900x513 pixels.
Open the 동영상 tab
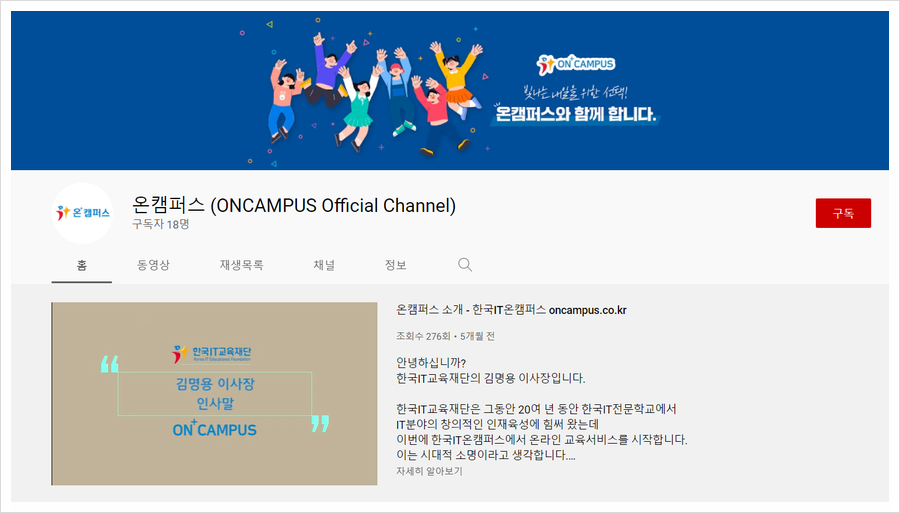(x=153, y=265)
